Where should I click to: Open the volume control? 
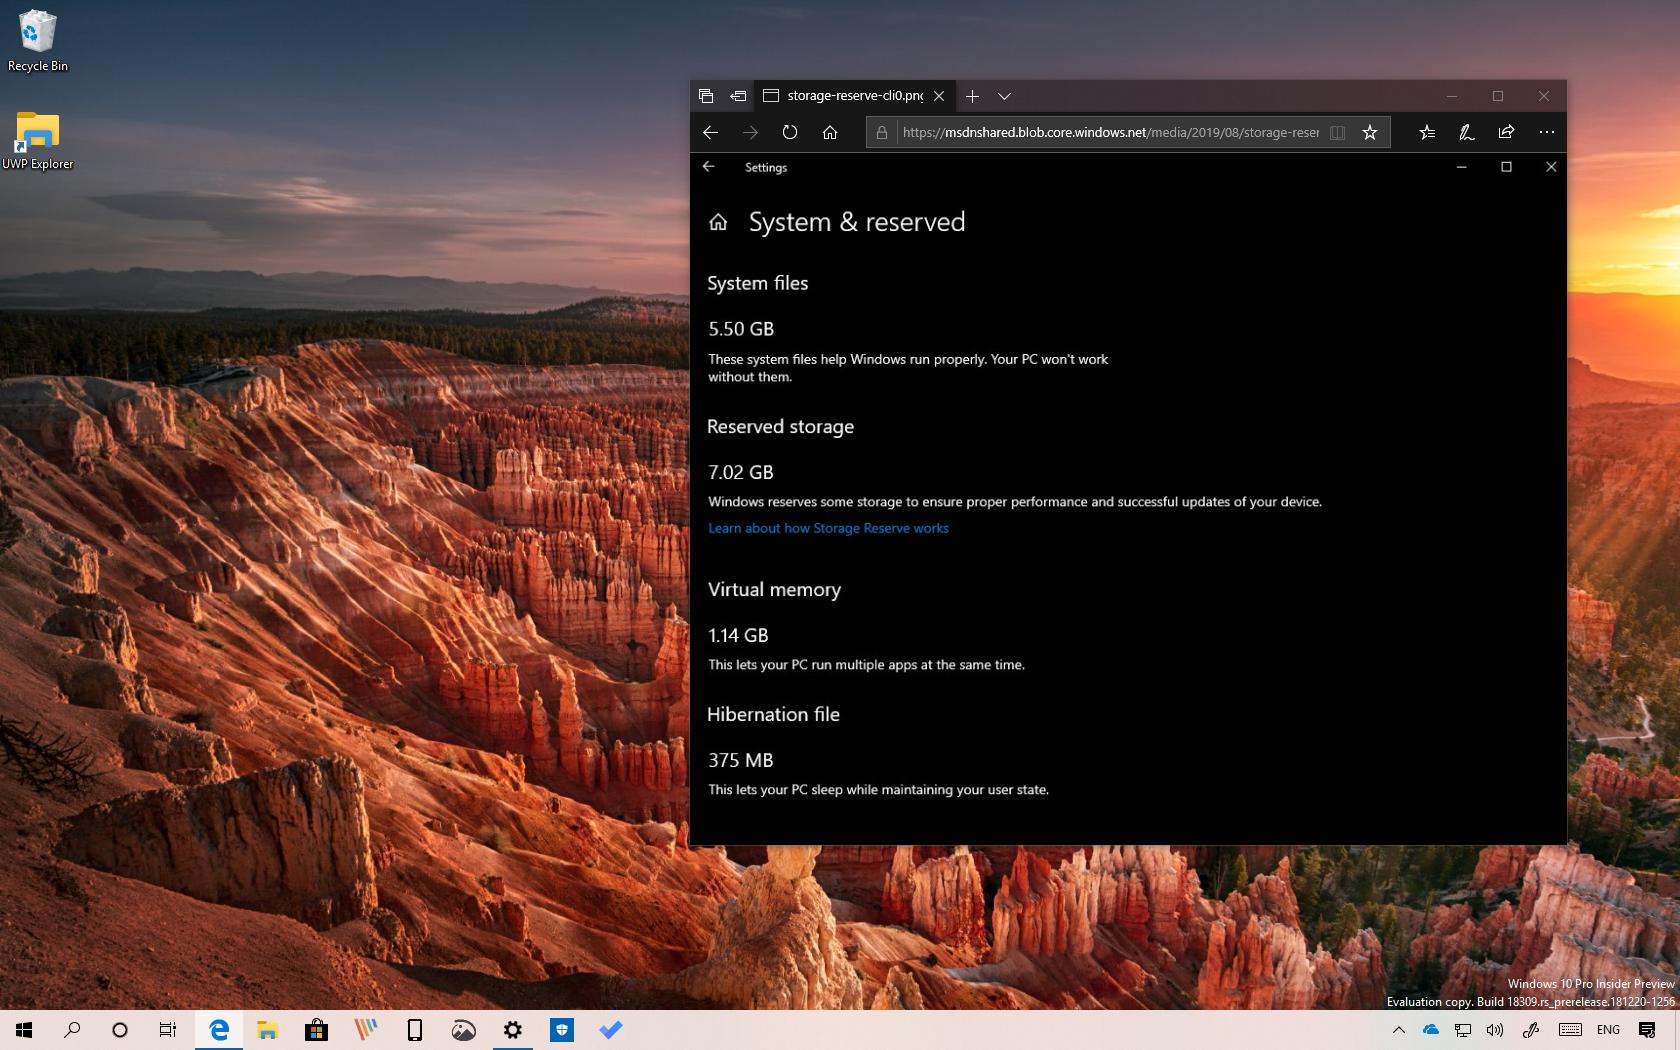click(1495, 1030)
